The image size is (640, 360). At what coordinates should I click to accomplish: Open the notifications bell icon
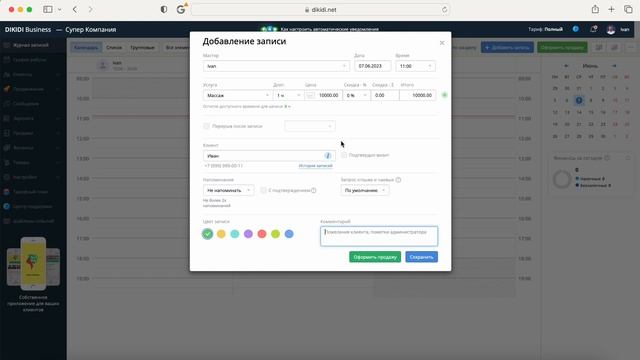tap(593, 29)
